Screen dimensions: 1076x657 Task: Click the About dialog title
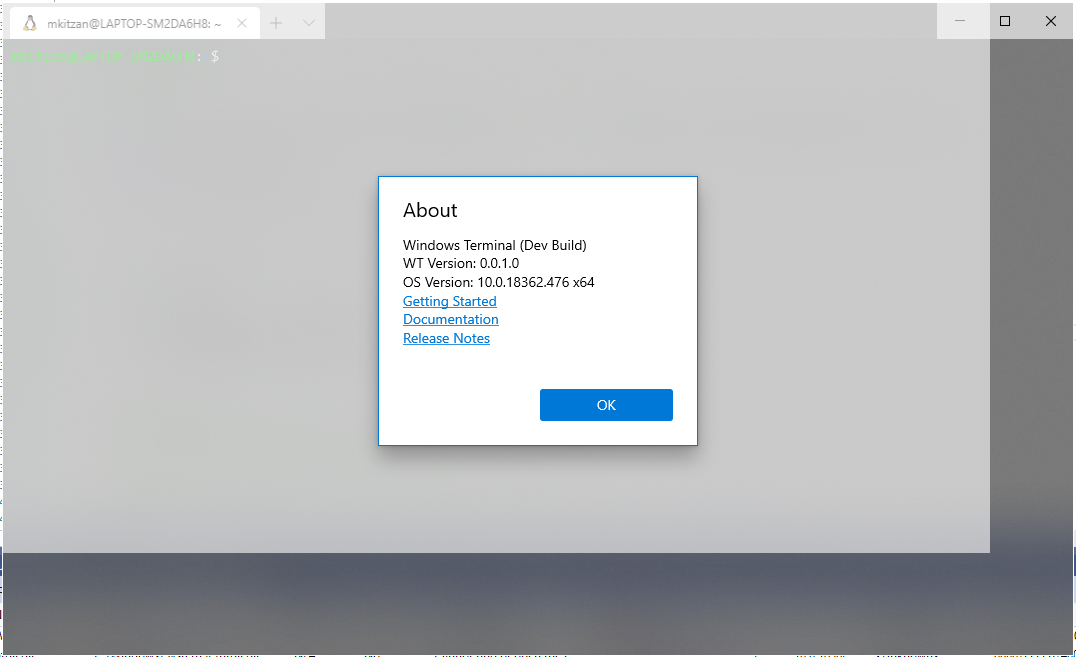(x=430, y=210)
